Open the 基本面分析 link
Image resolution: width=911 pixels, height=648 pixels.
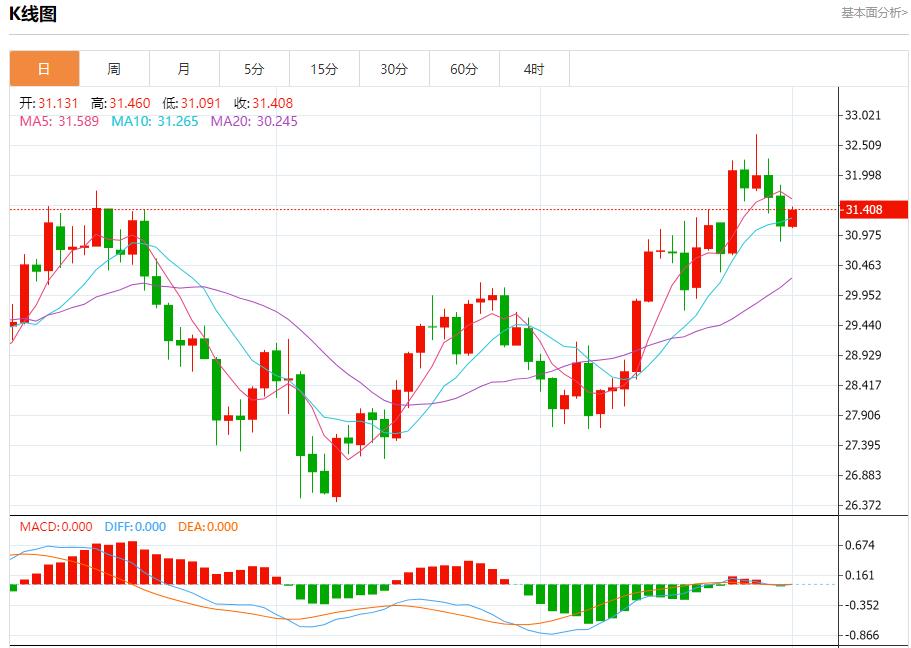click(874, 13)
